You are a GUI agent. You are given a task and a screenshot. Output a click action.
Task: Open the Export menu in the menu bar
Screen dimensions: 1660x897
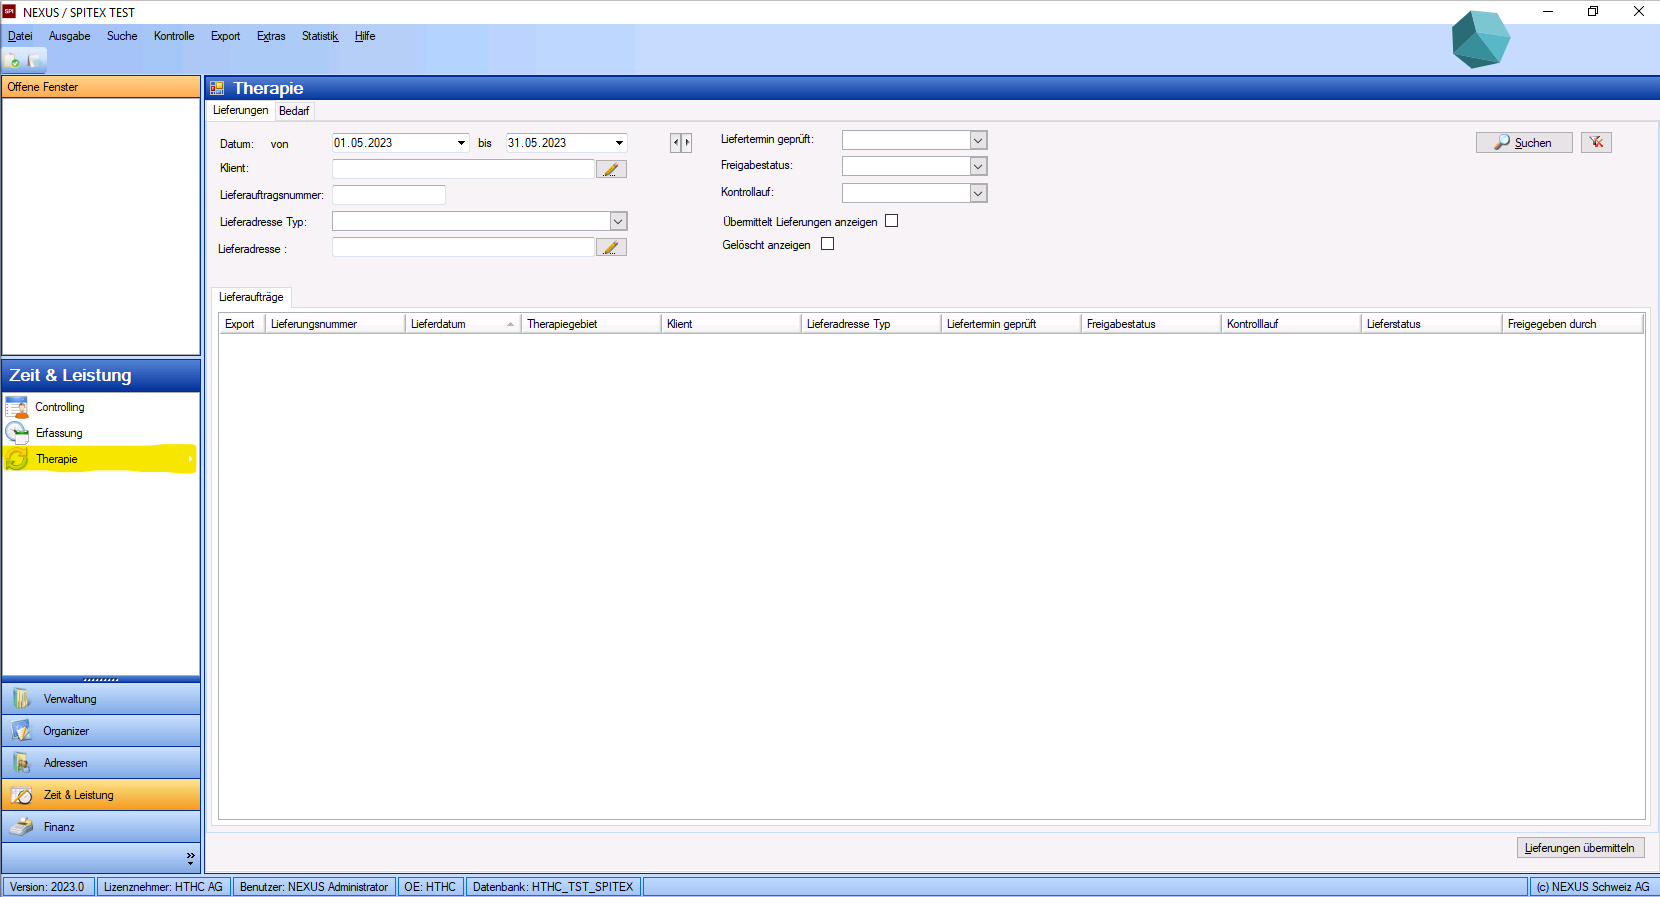(225, 36)
